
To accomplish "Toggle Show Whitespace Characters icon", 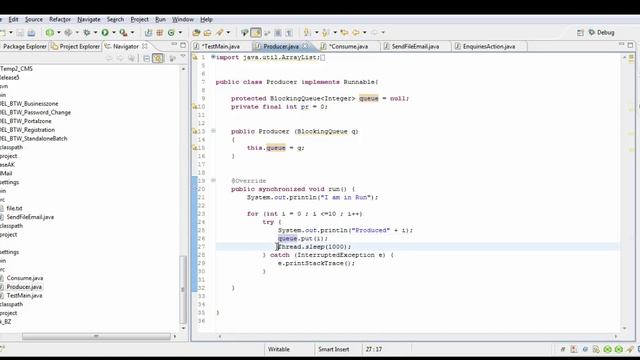I will (x=289, y=33).
